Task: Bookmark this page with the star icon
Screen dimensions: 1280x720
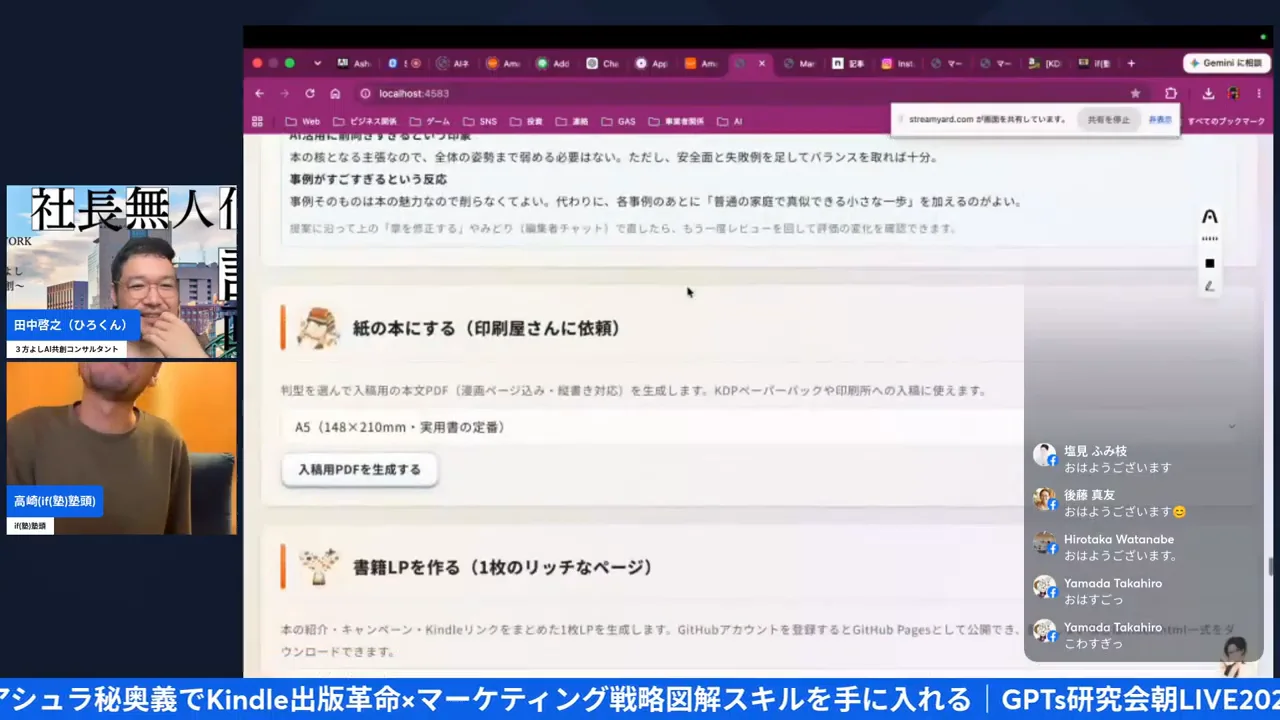Action: click(1135, 93)
